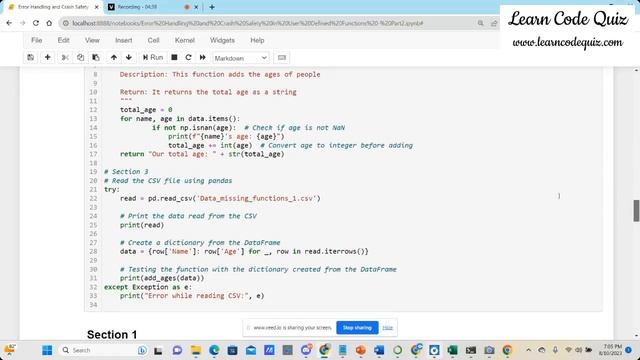Hide the screen sharing bar
The width and height of the screenshot is (640, 360).
(387, 328)
